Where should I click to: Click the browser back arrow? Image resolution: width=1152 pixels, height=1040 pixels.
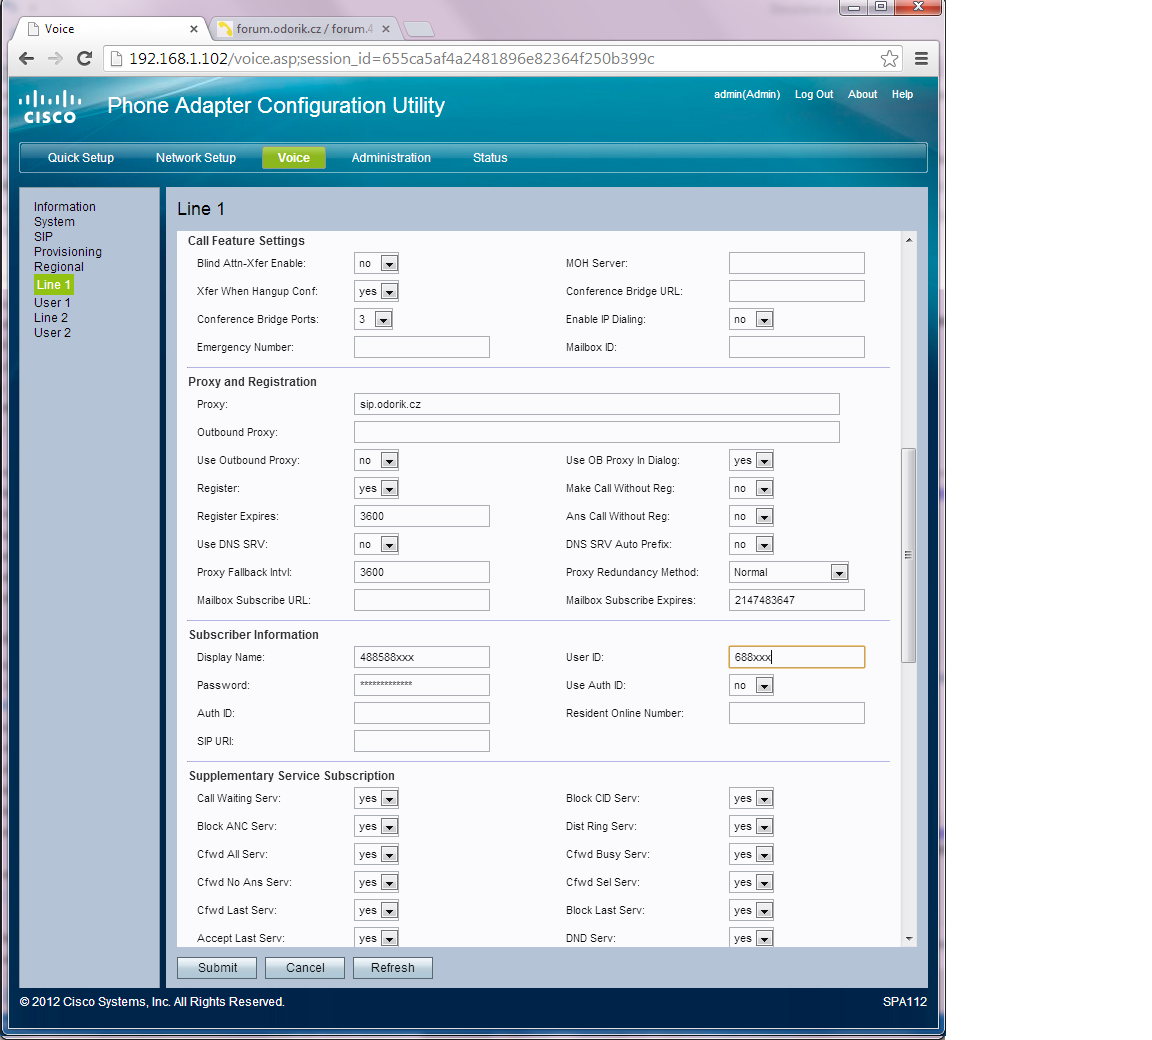[26, 59]
